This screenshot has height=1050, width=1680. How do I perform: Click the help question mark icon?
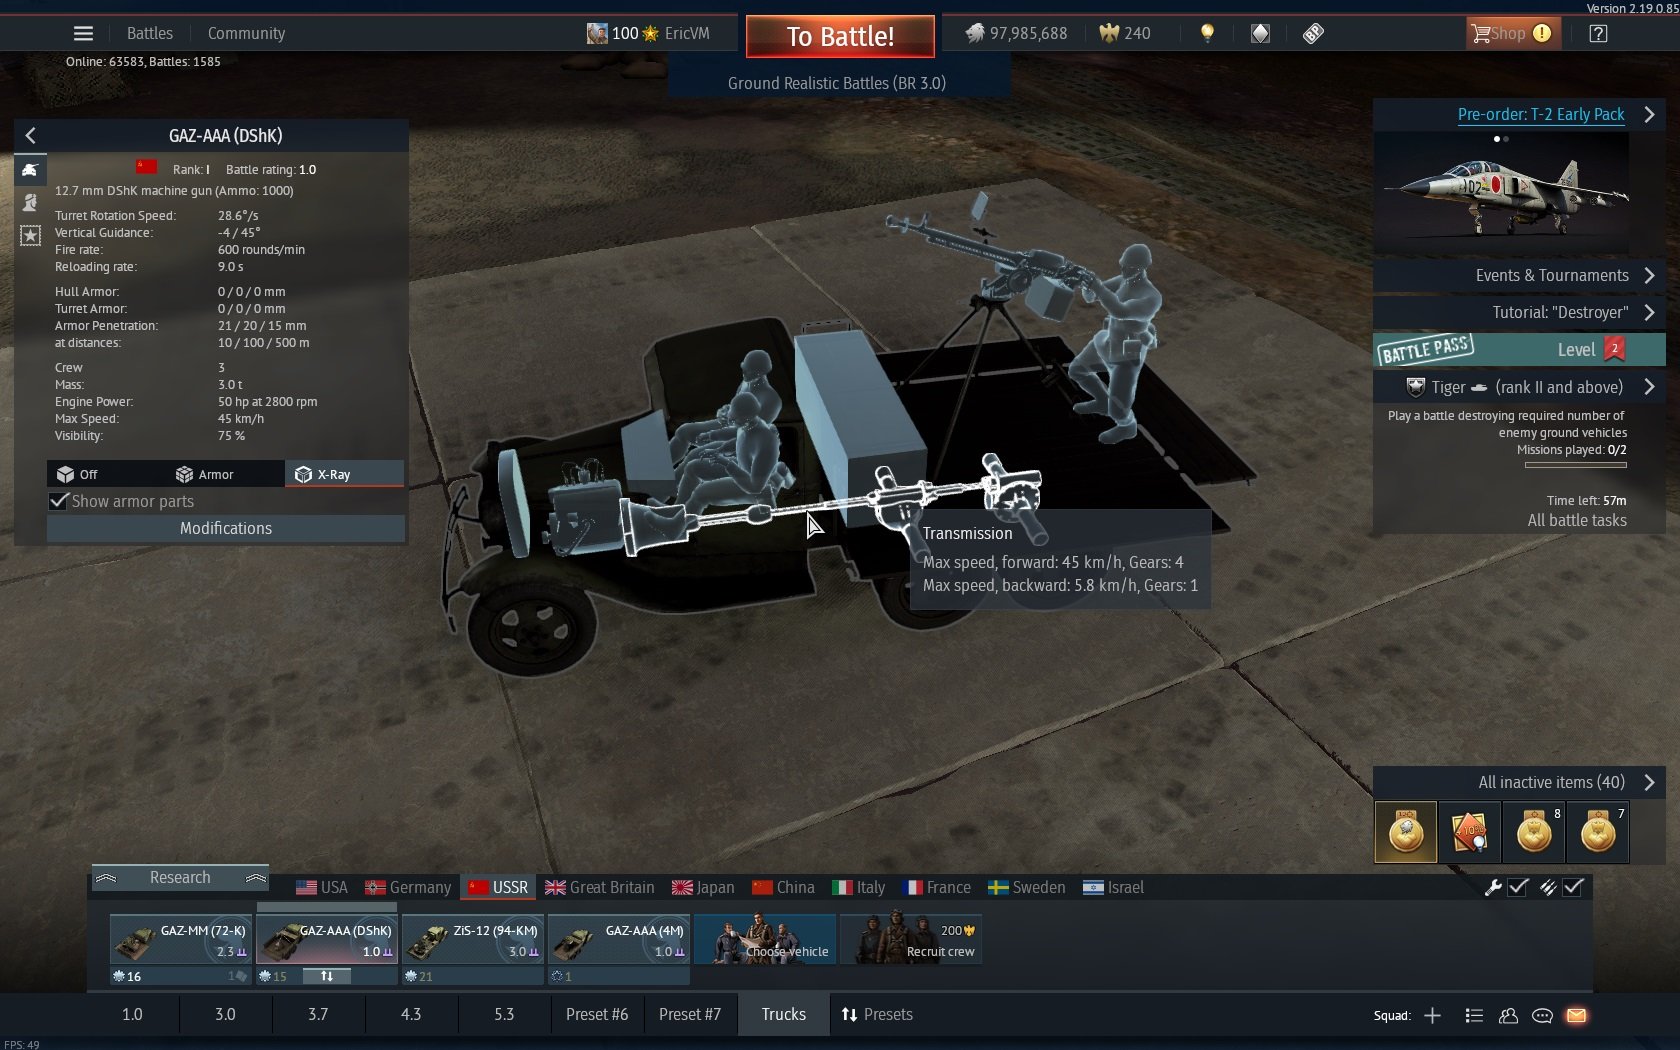pos(1598,33)
